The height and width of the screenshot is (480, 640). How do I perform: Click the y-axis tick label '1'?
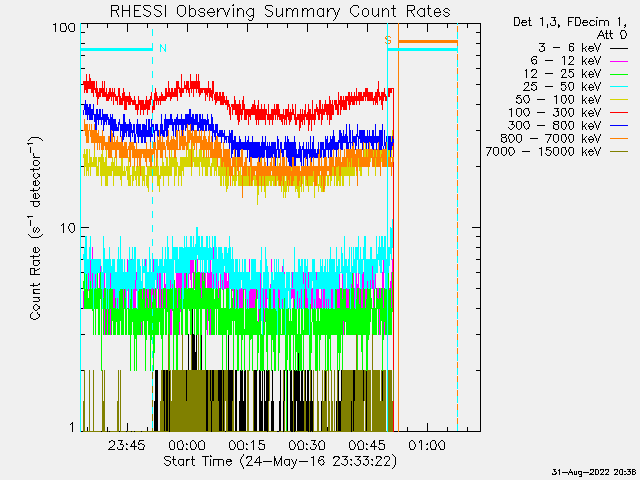pyautogui.click(x=73, y=427)
